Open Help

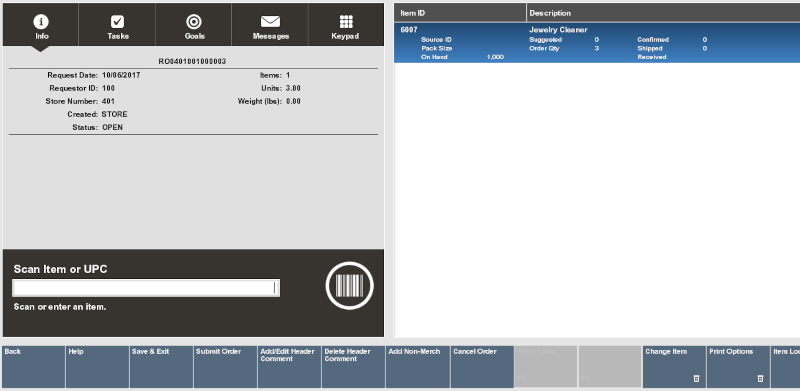pos(97,367)
